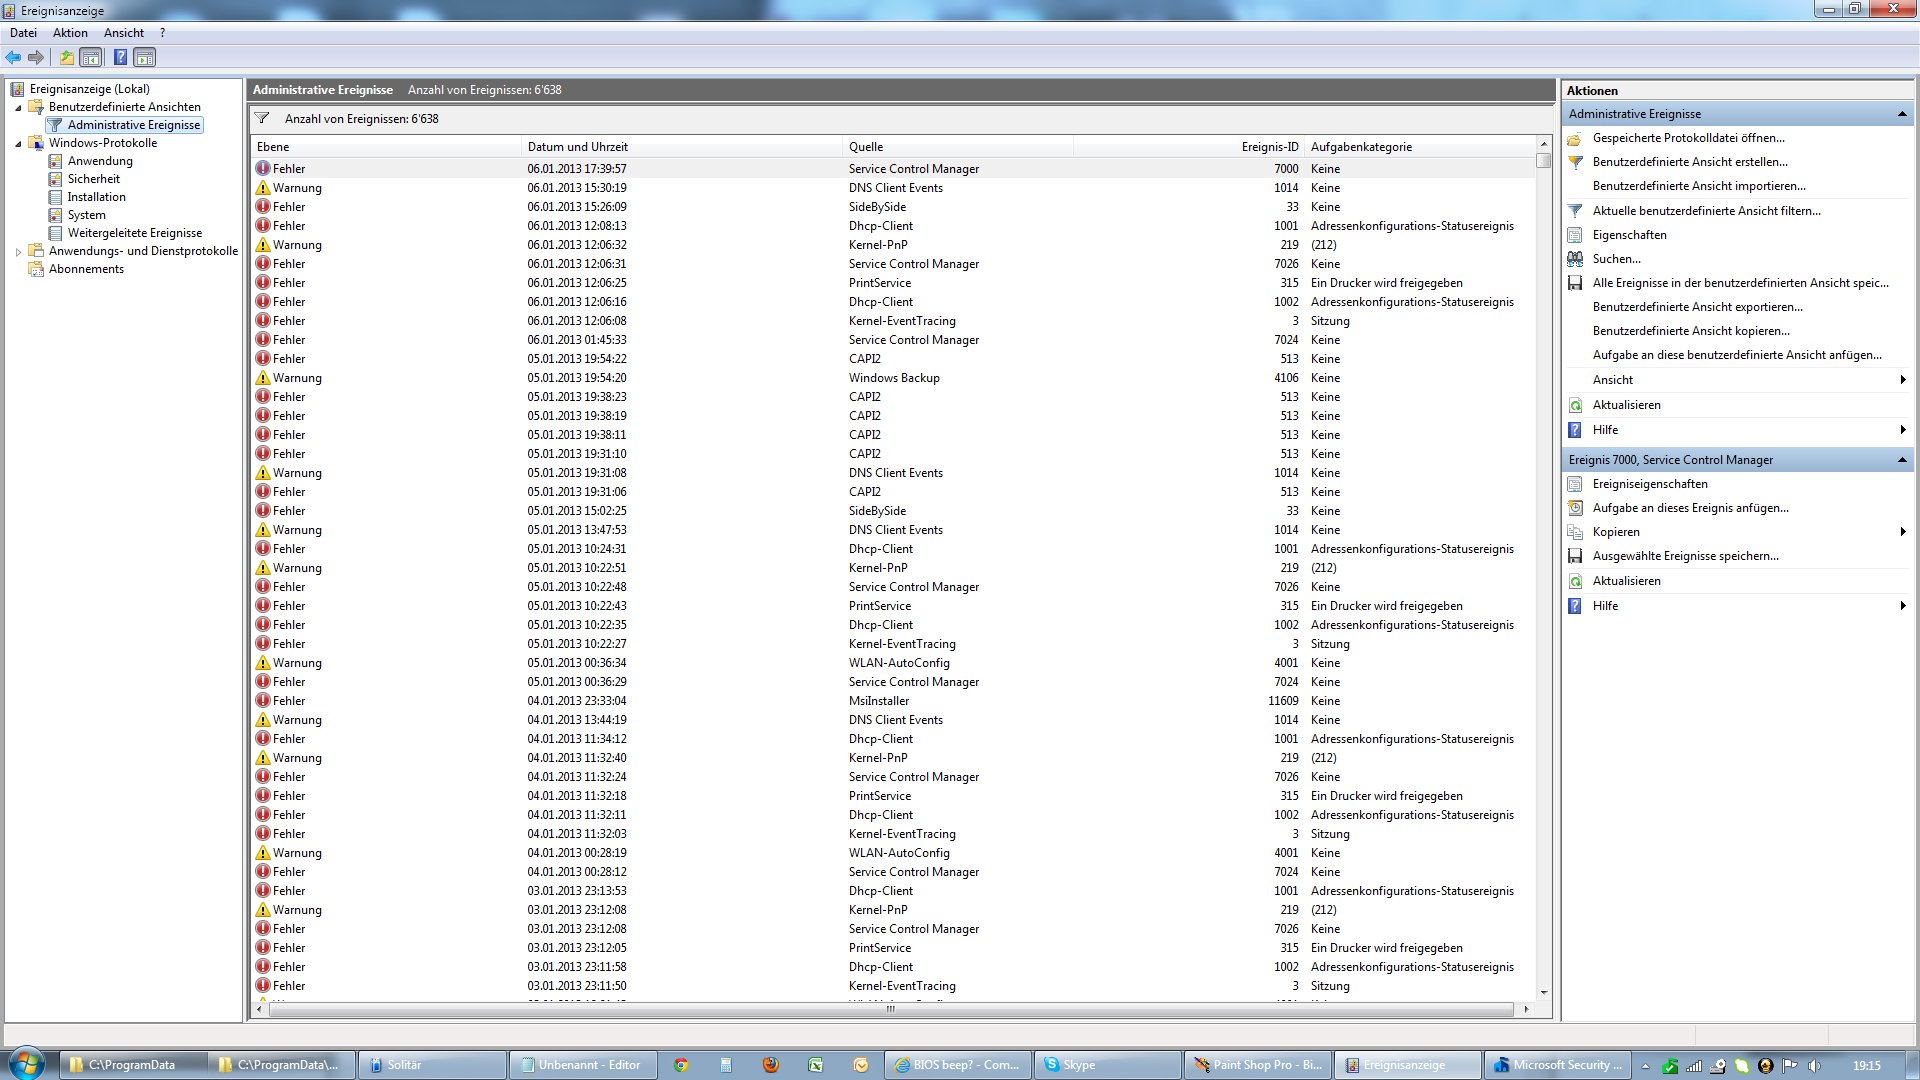Click the up-one-level folder icon
Viewport: 1920px width, 1080px height.
click(66, 58)
